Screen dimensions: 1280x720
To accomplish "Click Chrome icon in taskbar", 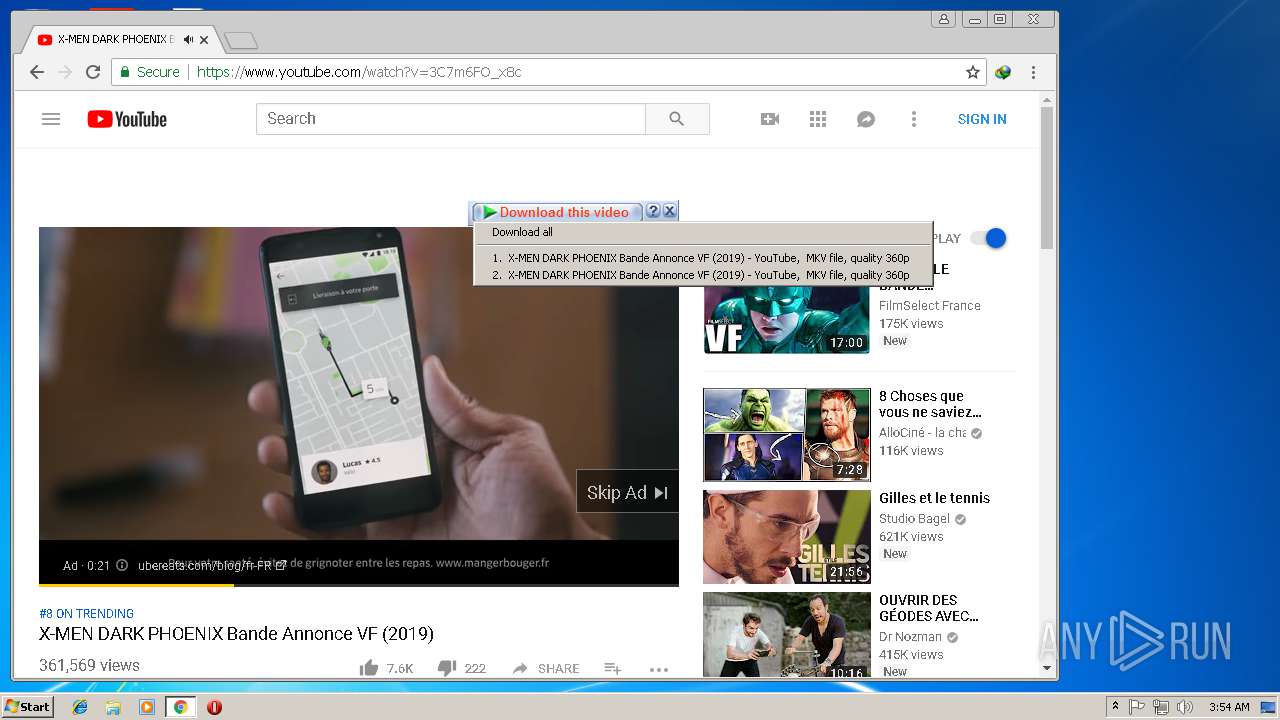I will (180, 707).
